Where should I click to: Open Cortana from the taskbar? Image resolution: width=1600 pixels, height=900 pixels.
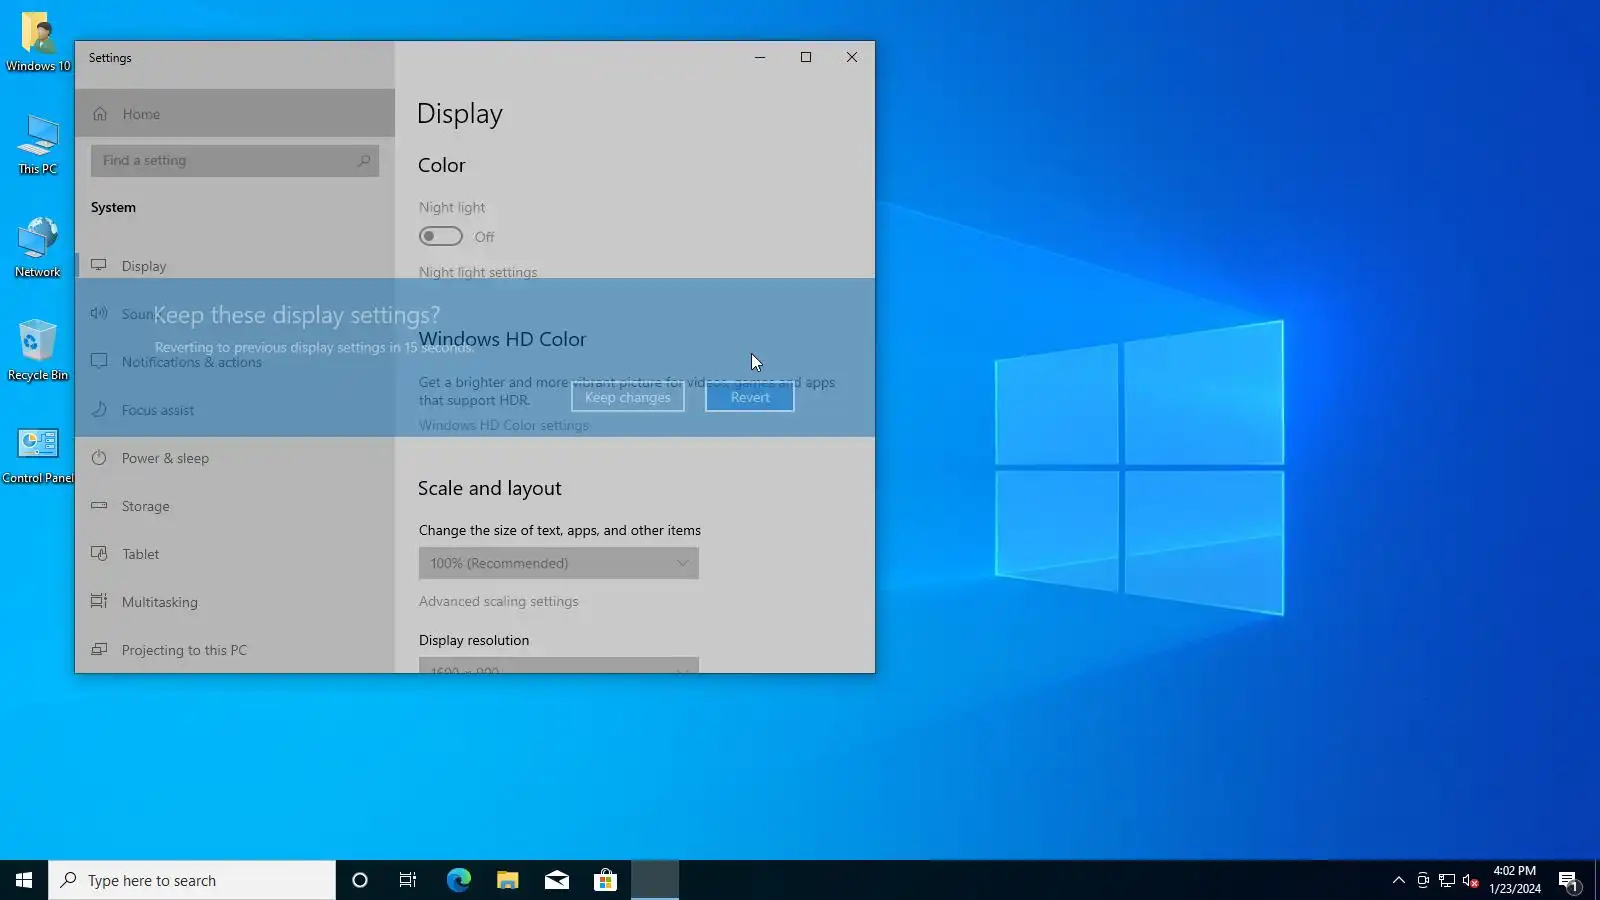360,880
